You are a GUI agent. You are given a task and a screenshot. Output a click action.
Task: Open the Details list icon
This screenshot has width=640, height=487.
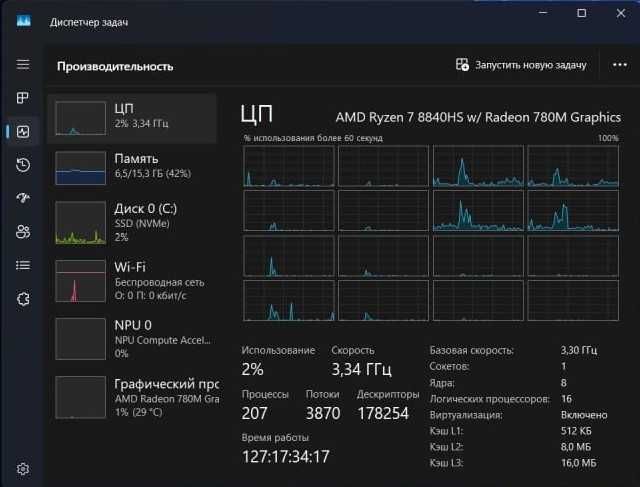click(x=23, y=265)
